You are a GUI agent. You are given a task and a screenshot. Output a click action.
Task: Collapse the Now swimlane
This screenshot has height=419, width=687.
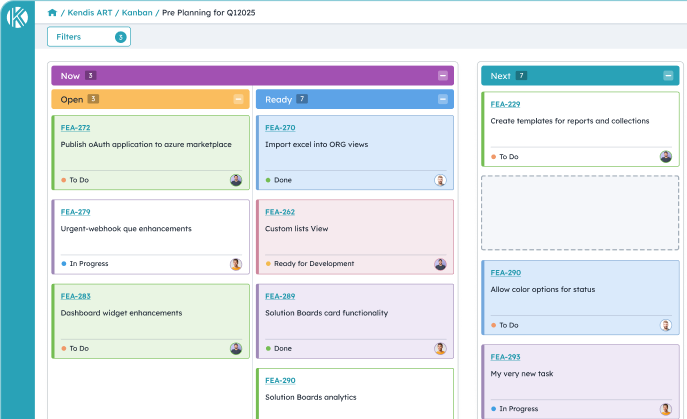443,76
